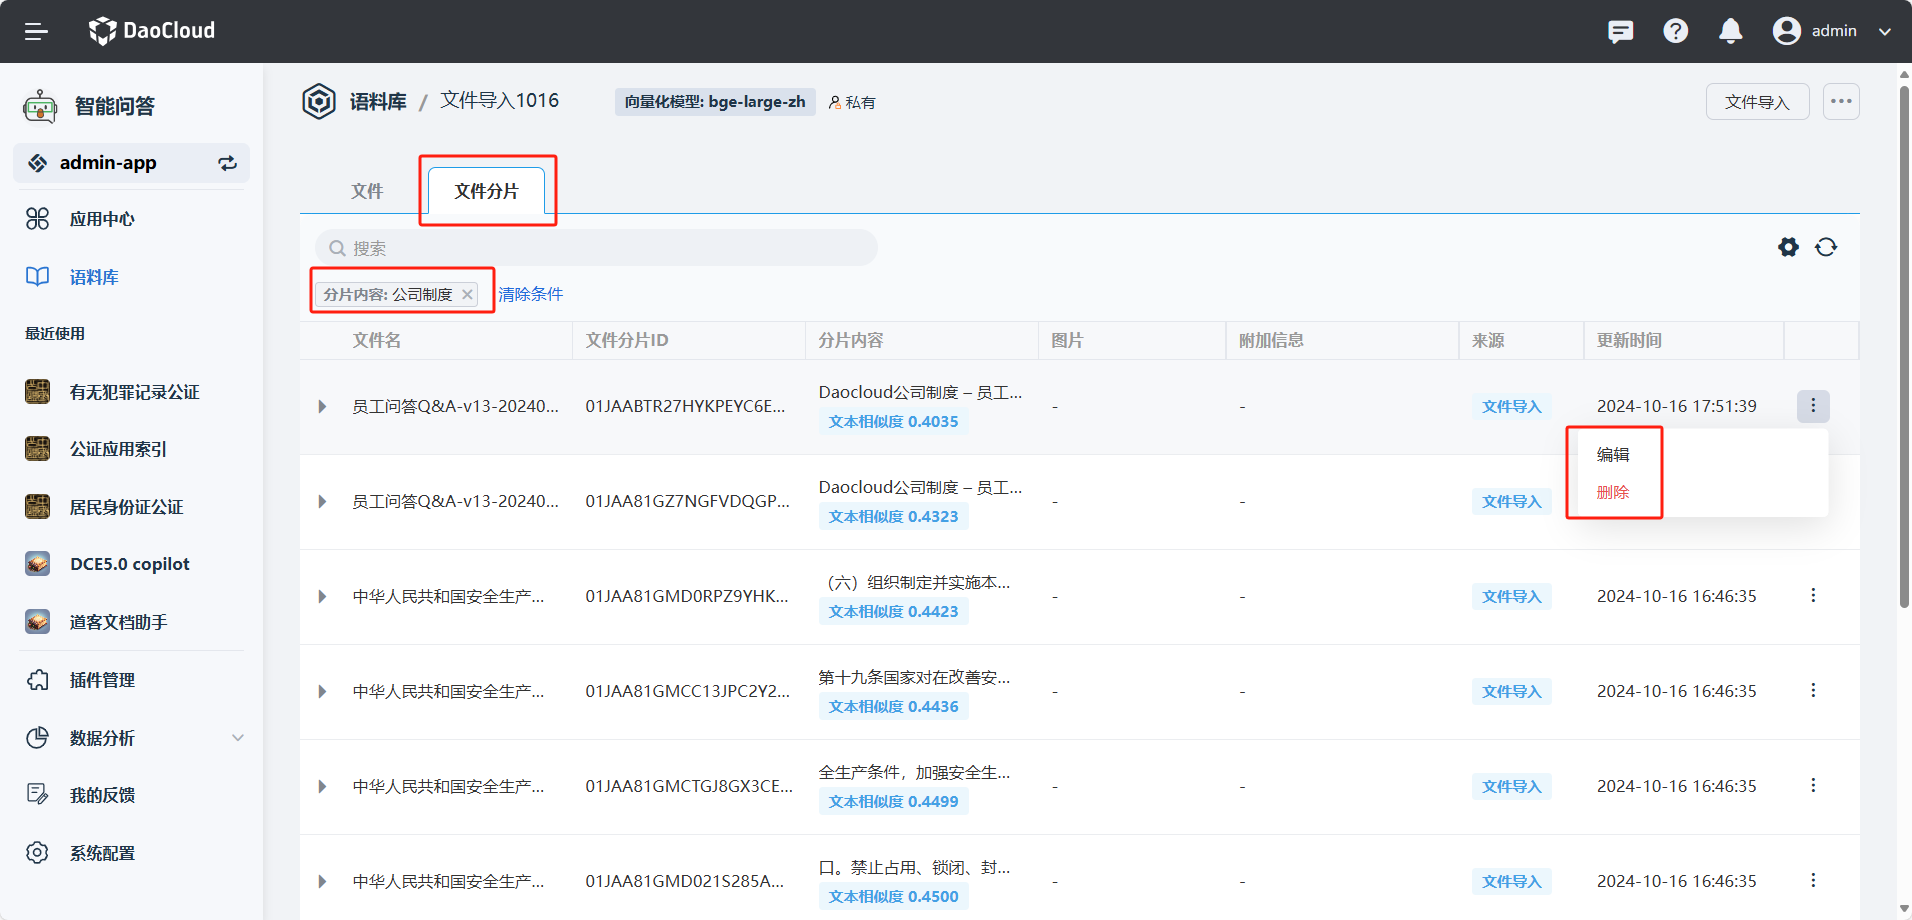Open the admin user dropdown

tap(1884, 31)
